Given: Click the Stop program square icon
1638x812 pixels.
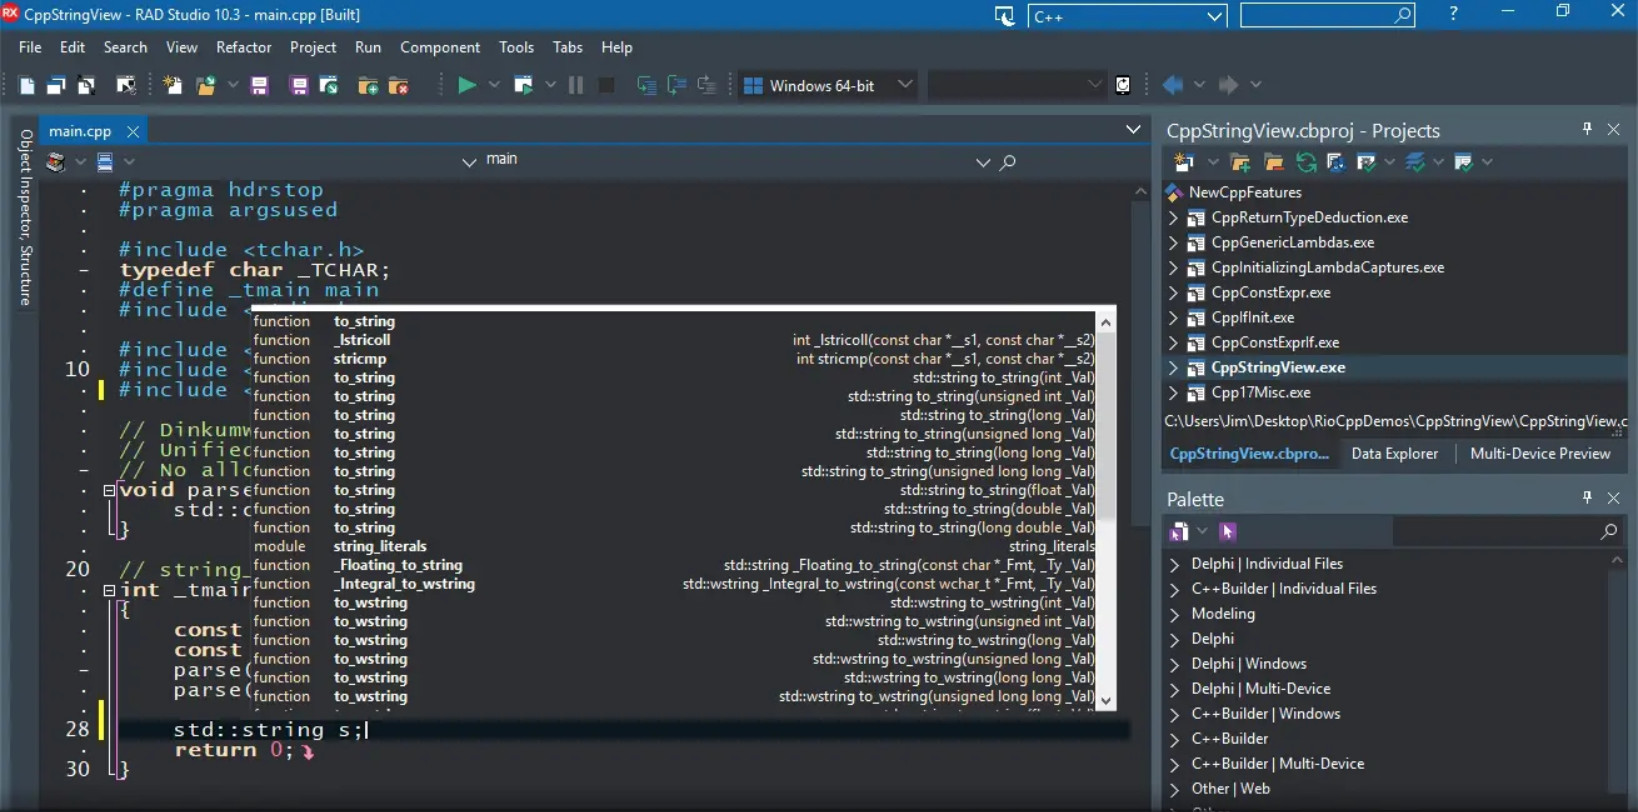Looking at the screenshot, I should click(x=606, y=85).
